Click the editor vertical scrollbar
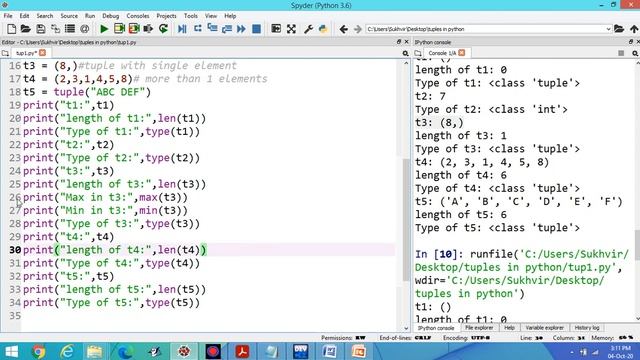 tap(406, 220)
